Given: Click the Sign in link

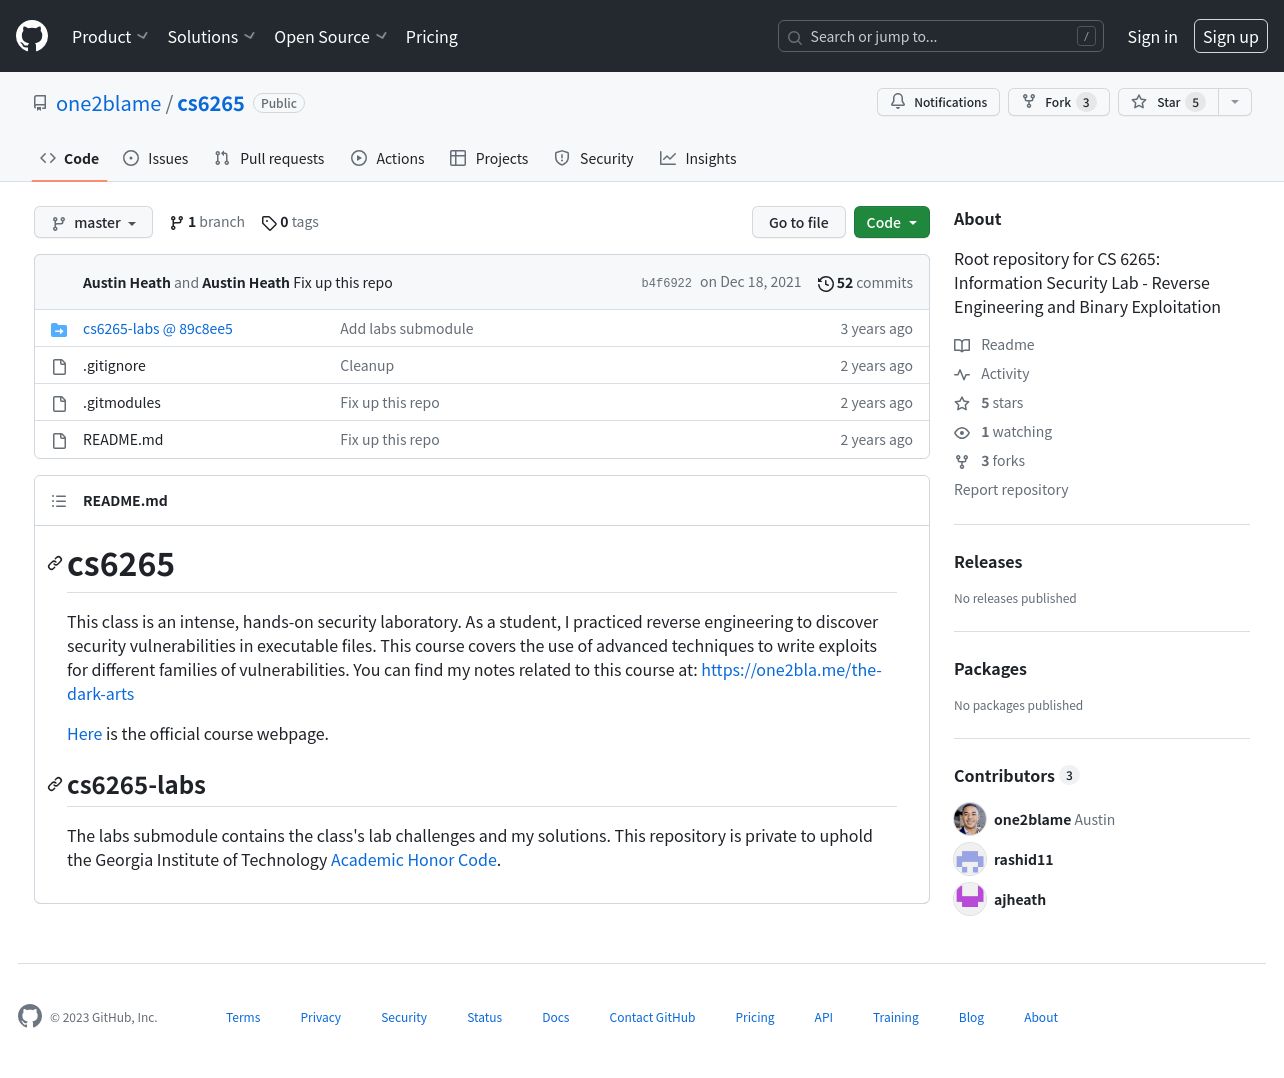Looking at the screenshot, I should [1152, 37].
